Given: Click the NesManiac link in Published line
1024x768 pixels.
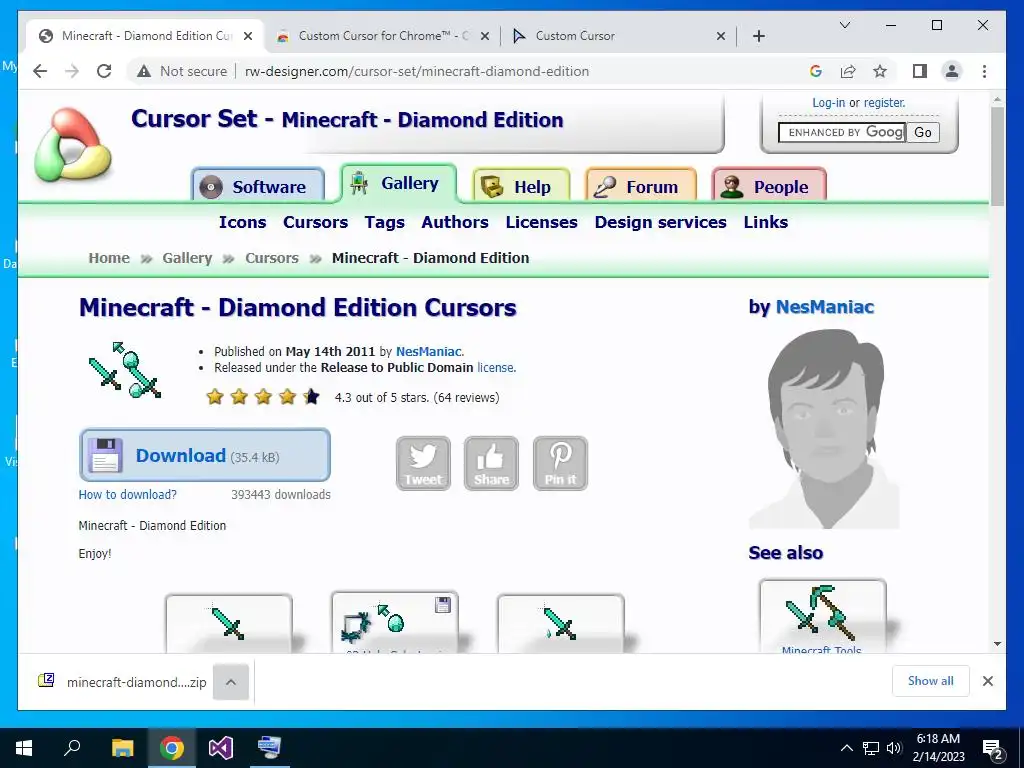Looking at the screenshot, I should click(428, 351).
